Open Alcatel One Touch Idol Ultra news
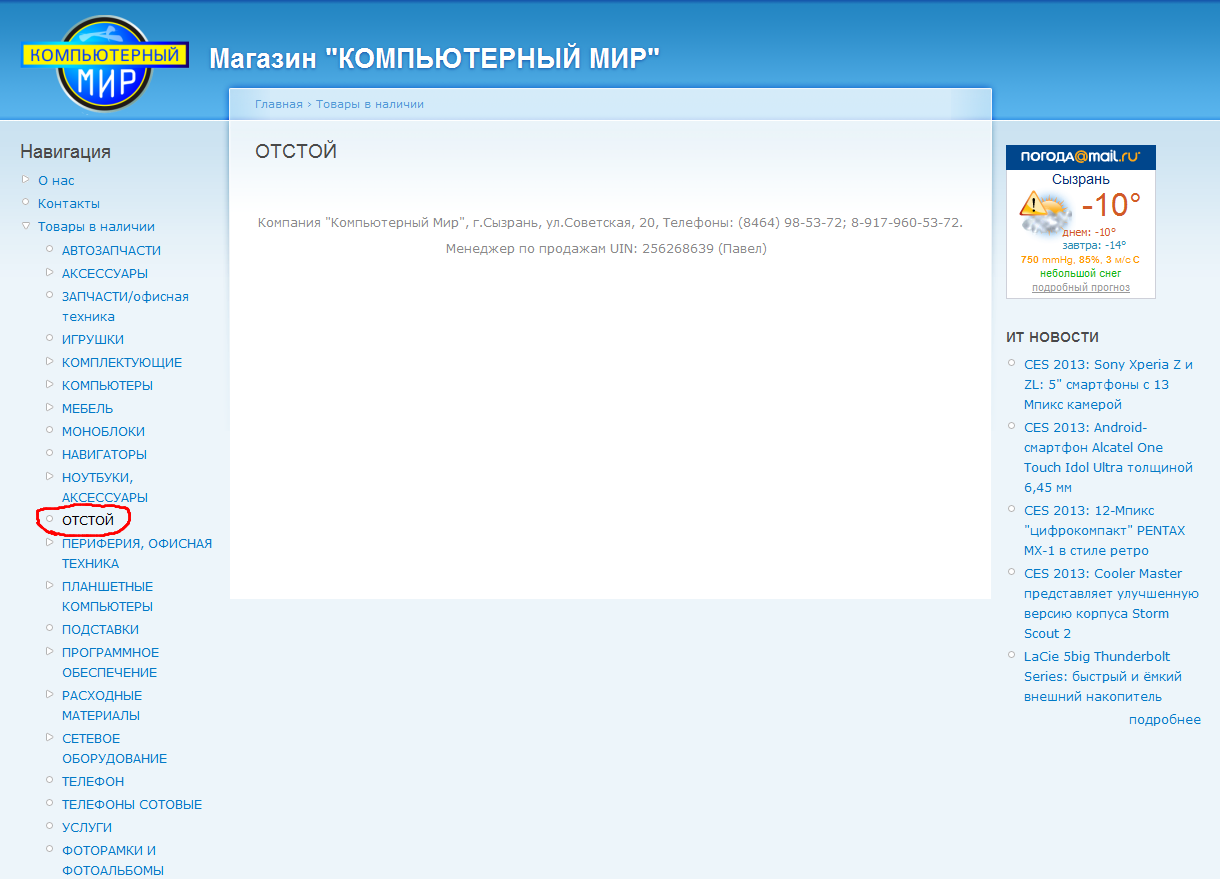This screenshot has width=1220, height=879. [1108, 458]
